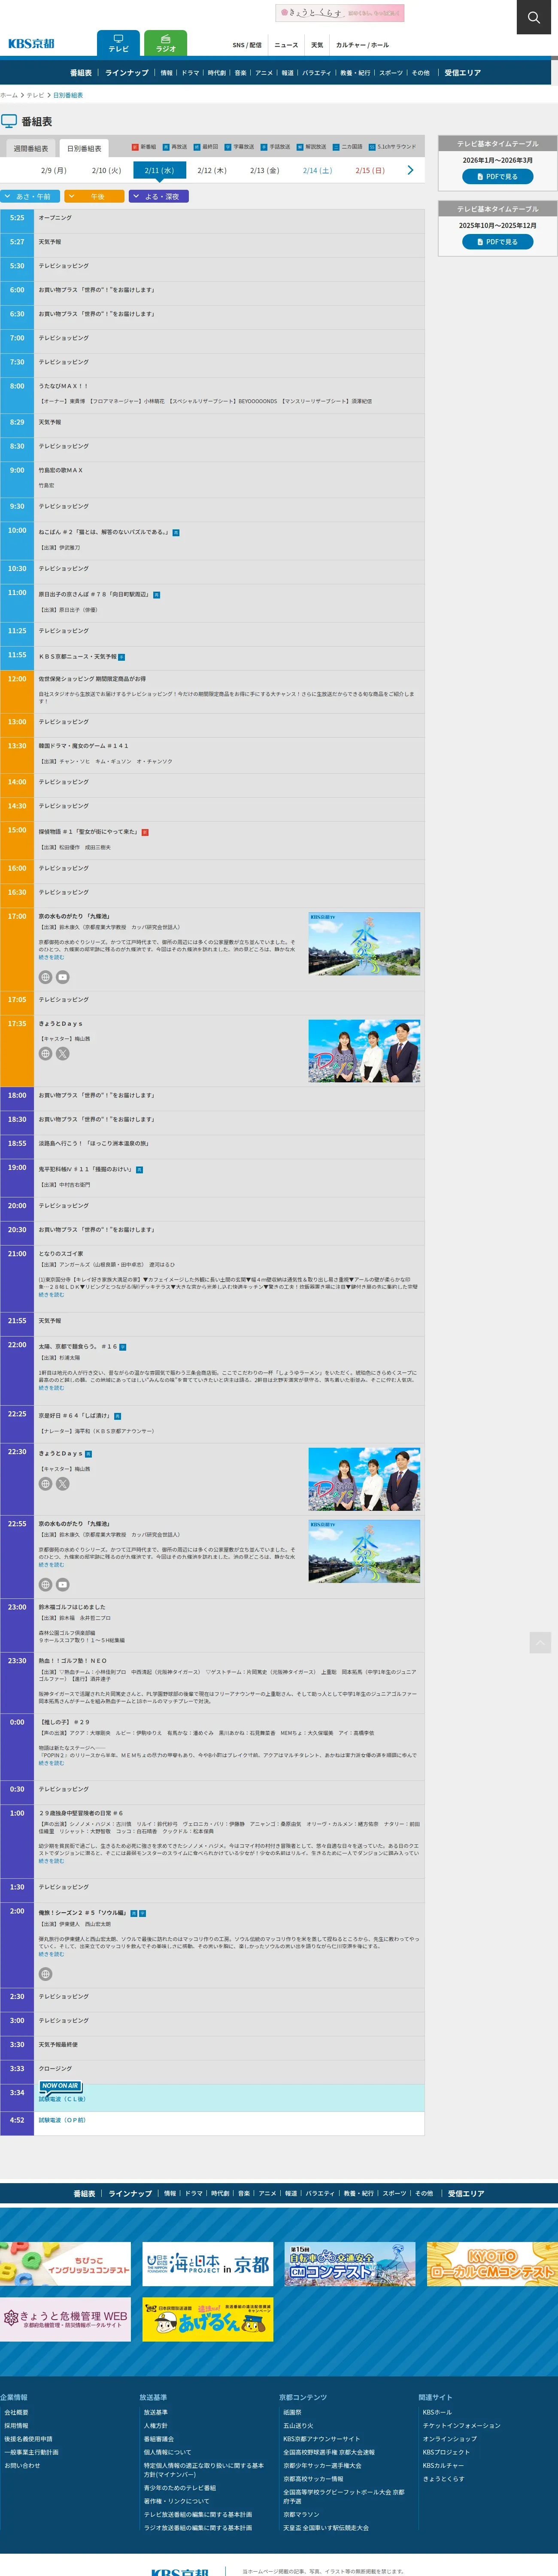Open 会社概要 footer link
This screenshot has height=2576, width=558.
tap(16, 2412)
